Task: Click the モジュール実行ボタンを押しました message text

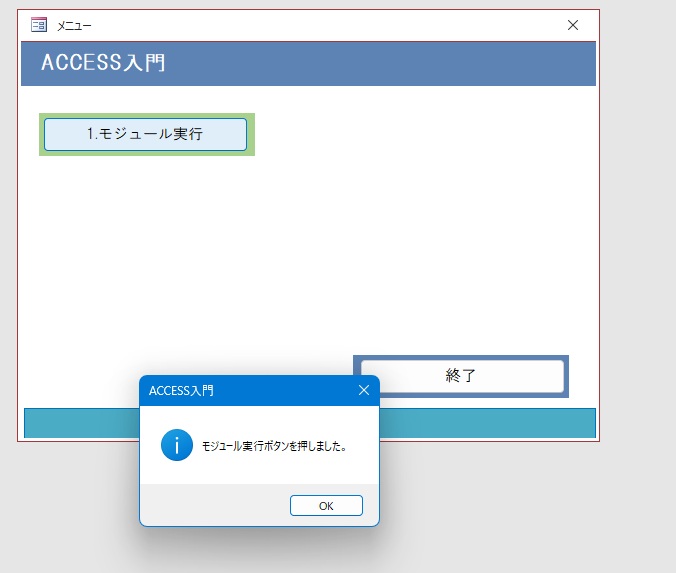Action: (x=274, y=447)
